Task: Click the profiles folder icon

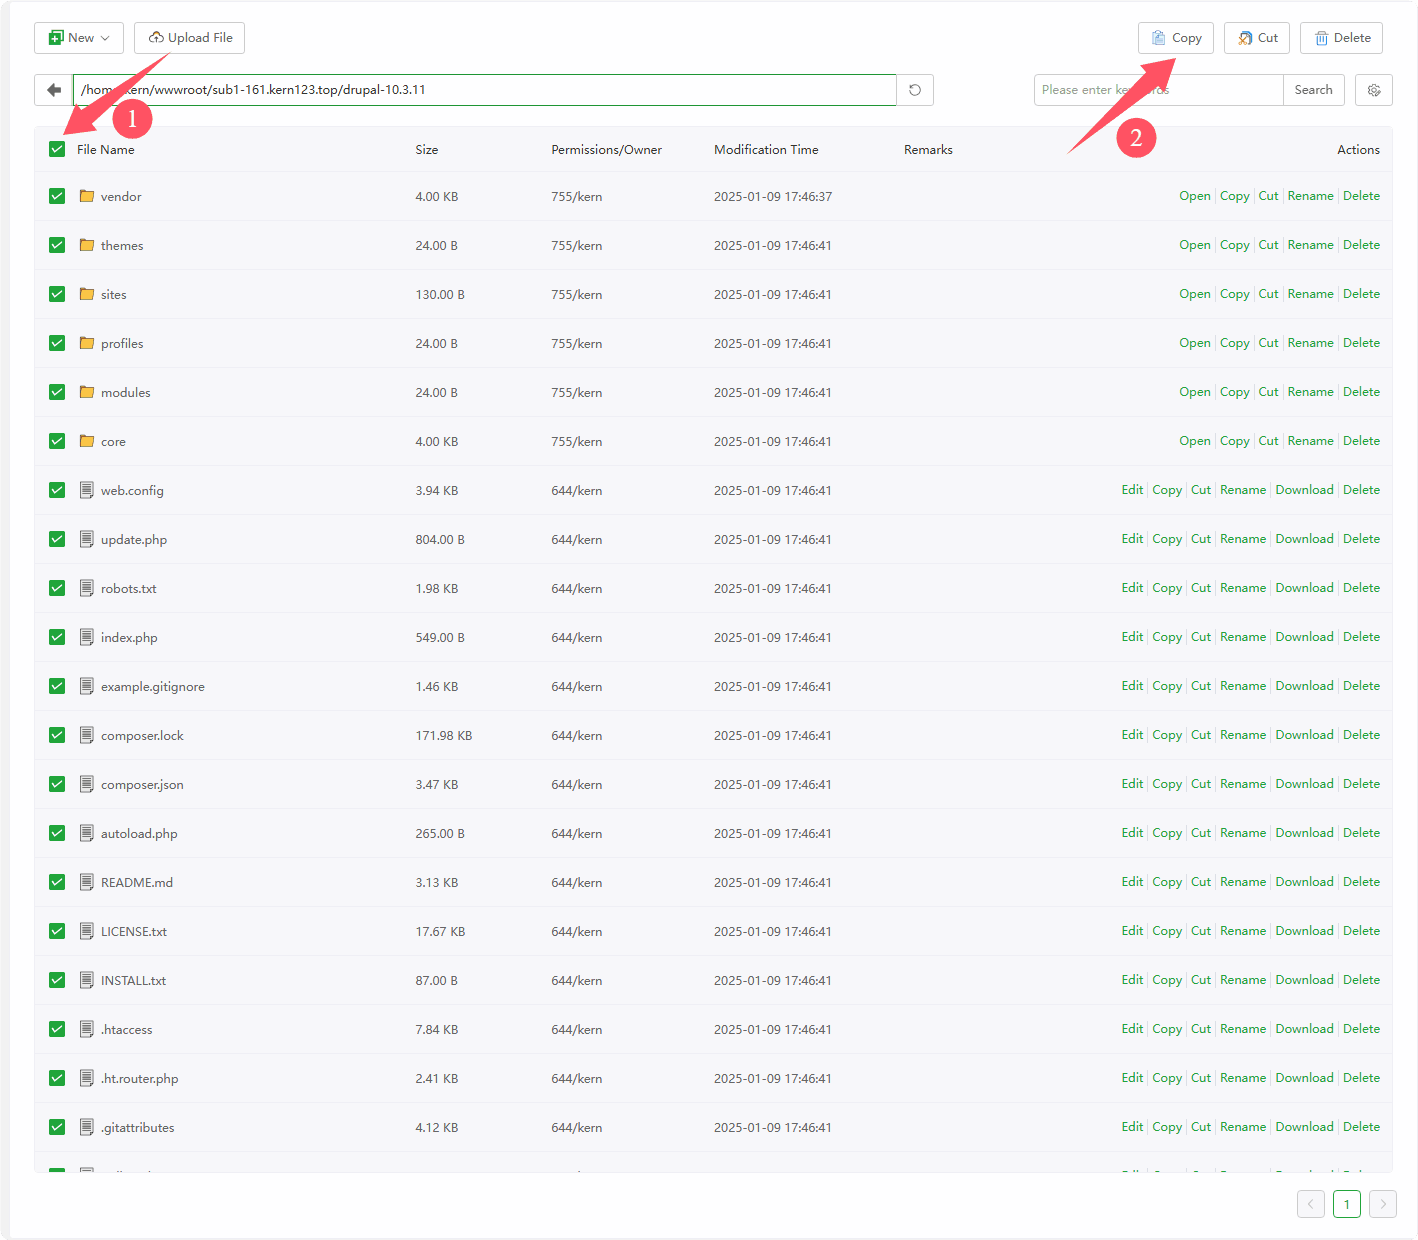Action: coord(87,343)
